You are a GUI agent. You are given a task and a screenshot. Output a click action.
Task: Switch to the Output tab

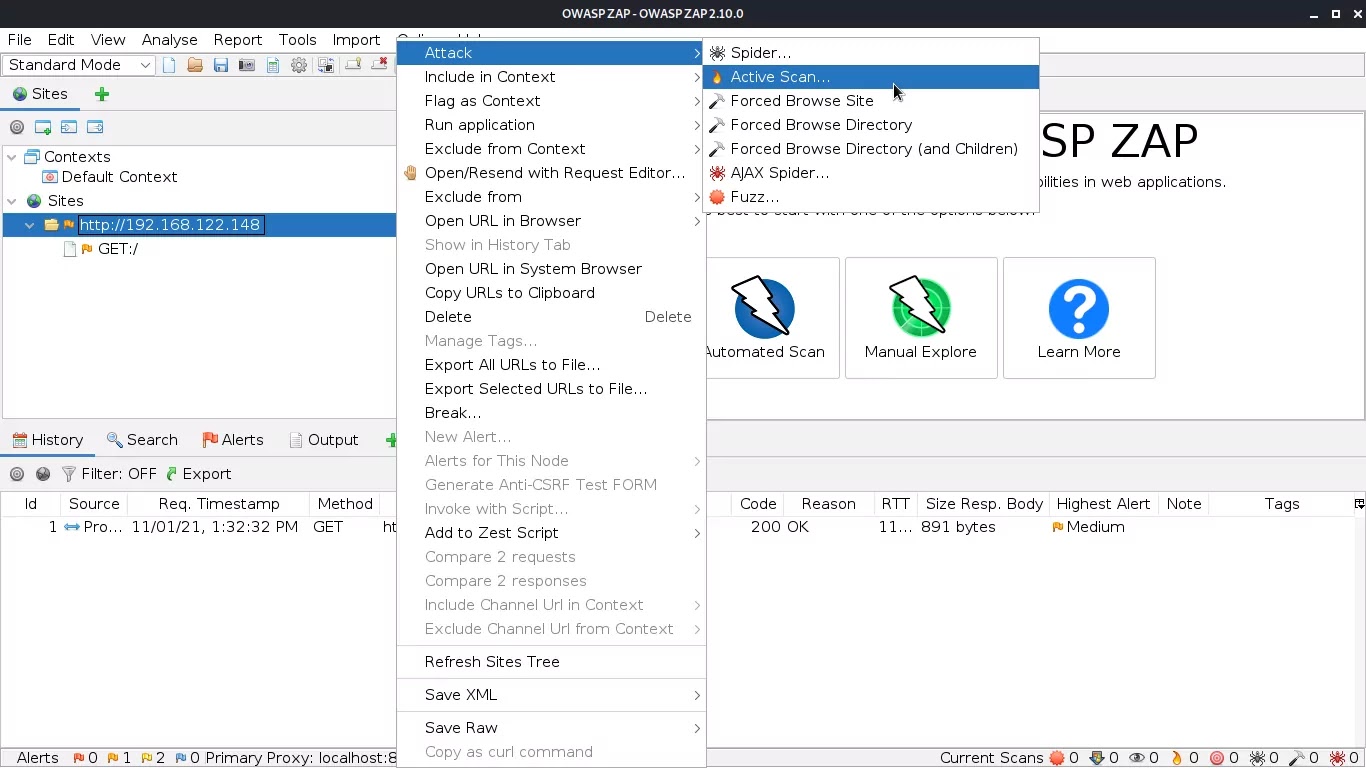tap(324, 440)
